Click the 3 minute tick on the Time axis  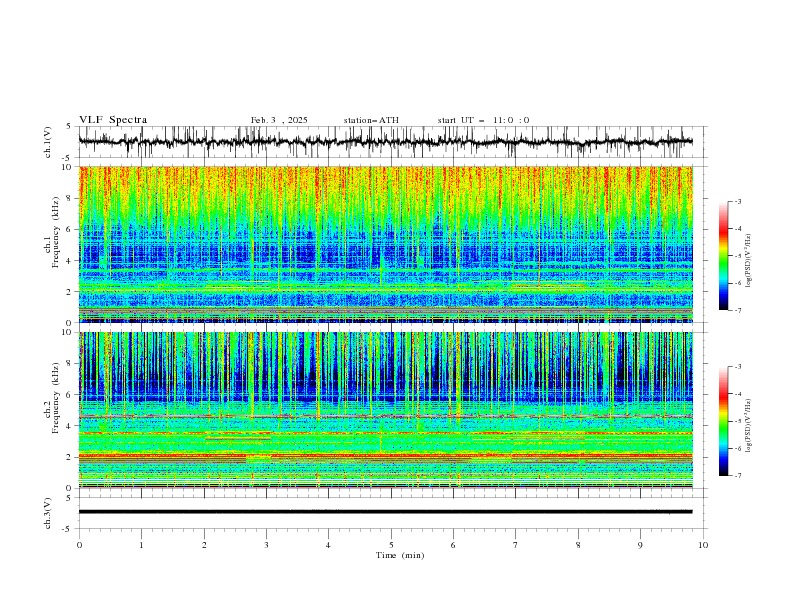(x=266, y=545)
